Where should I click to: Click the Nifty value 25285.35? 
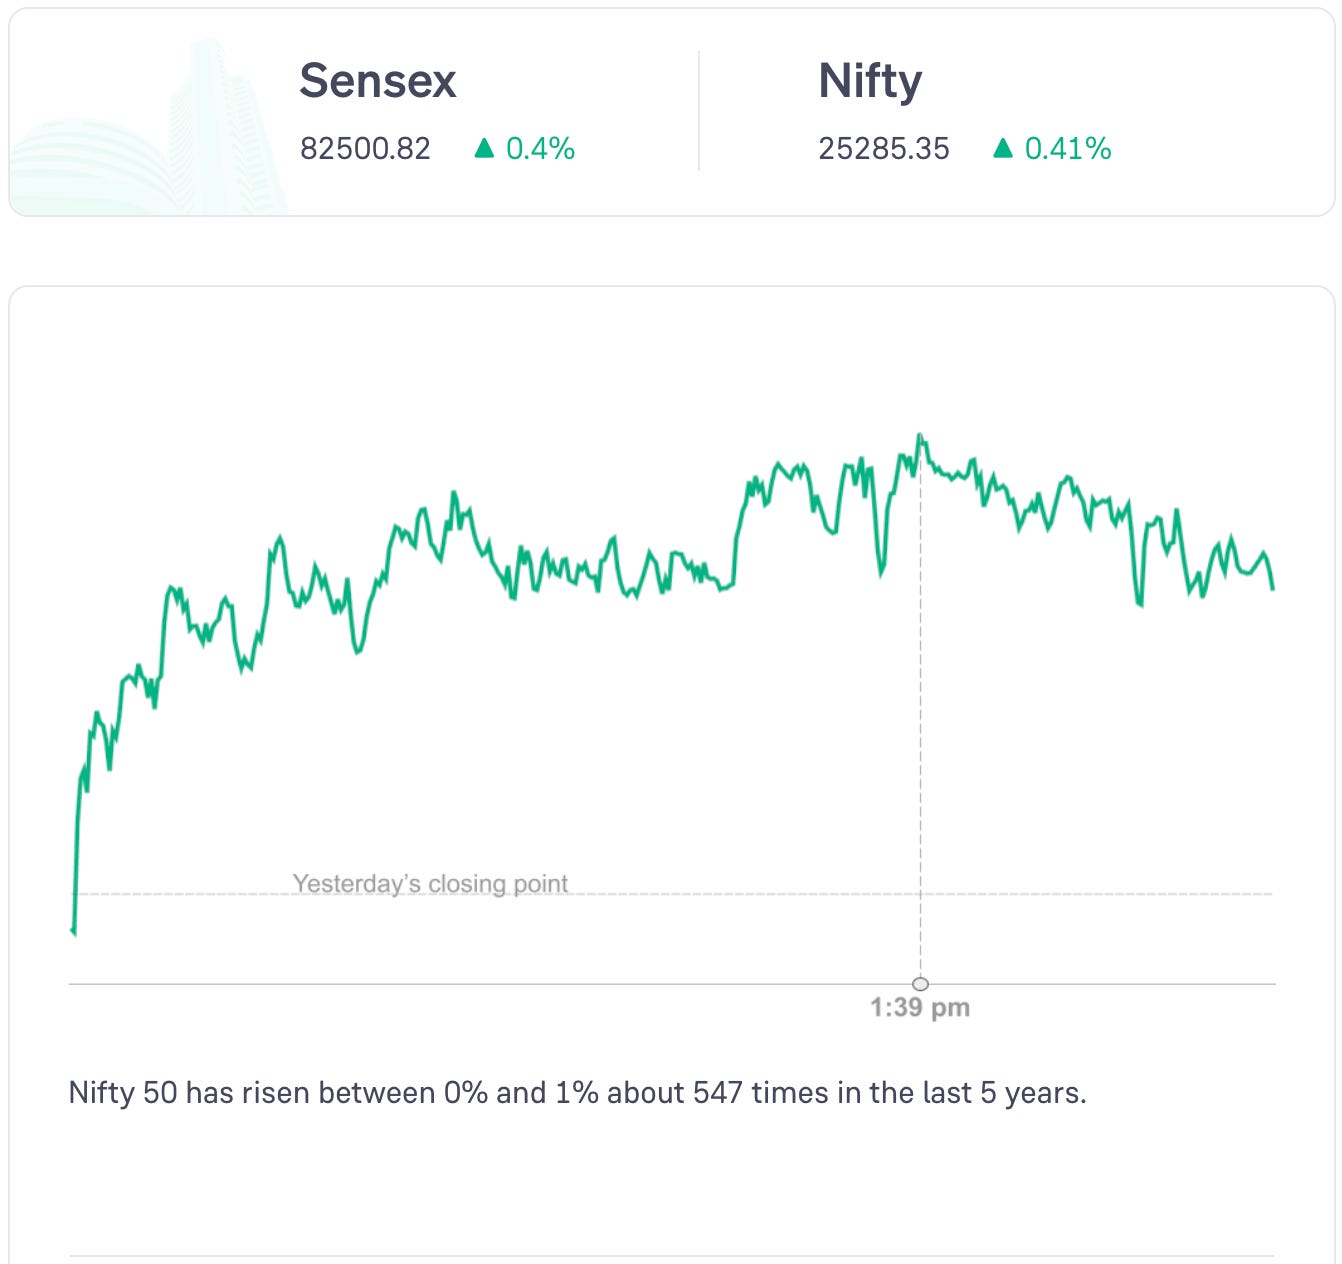click(883, 149)
